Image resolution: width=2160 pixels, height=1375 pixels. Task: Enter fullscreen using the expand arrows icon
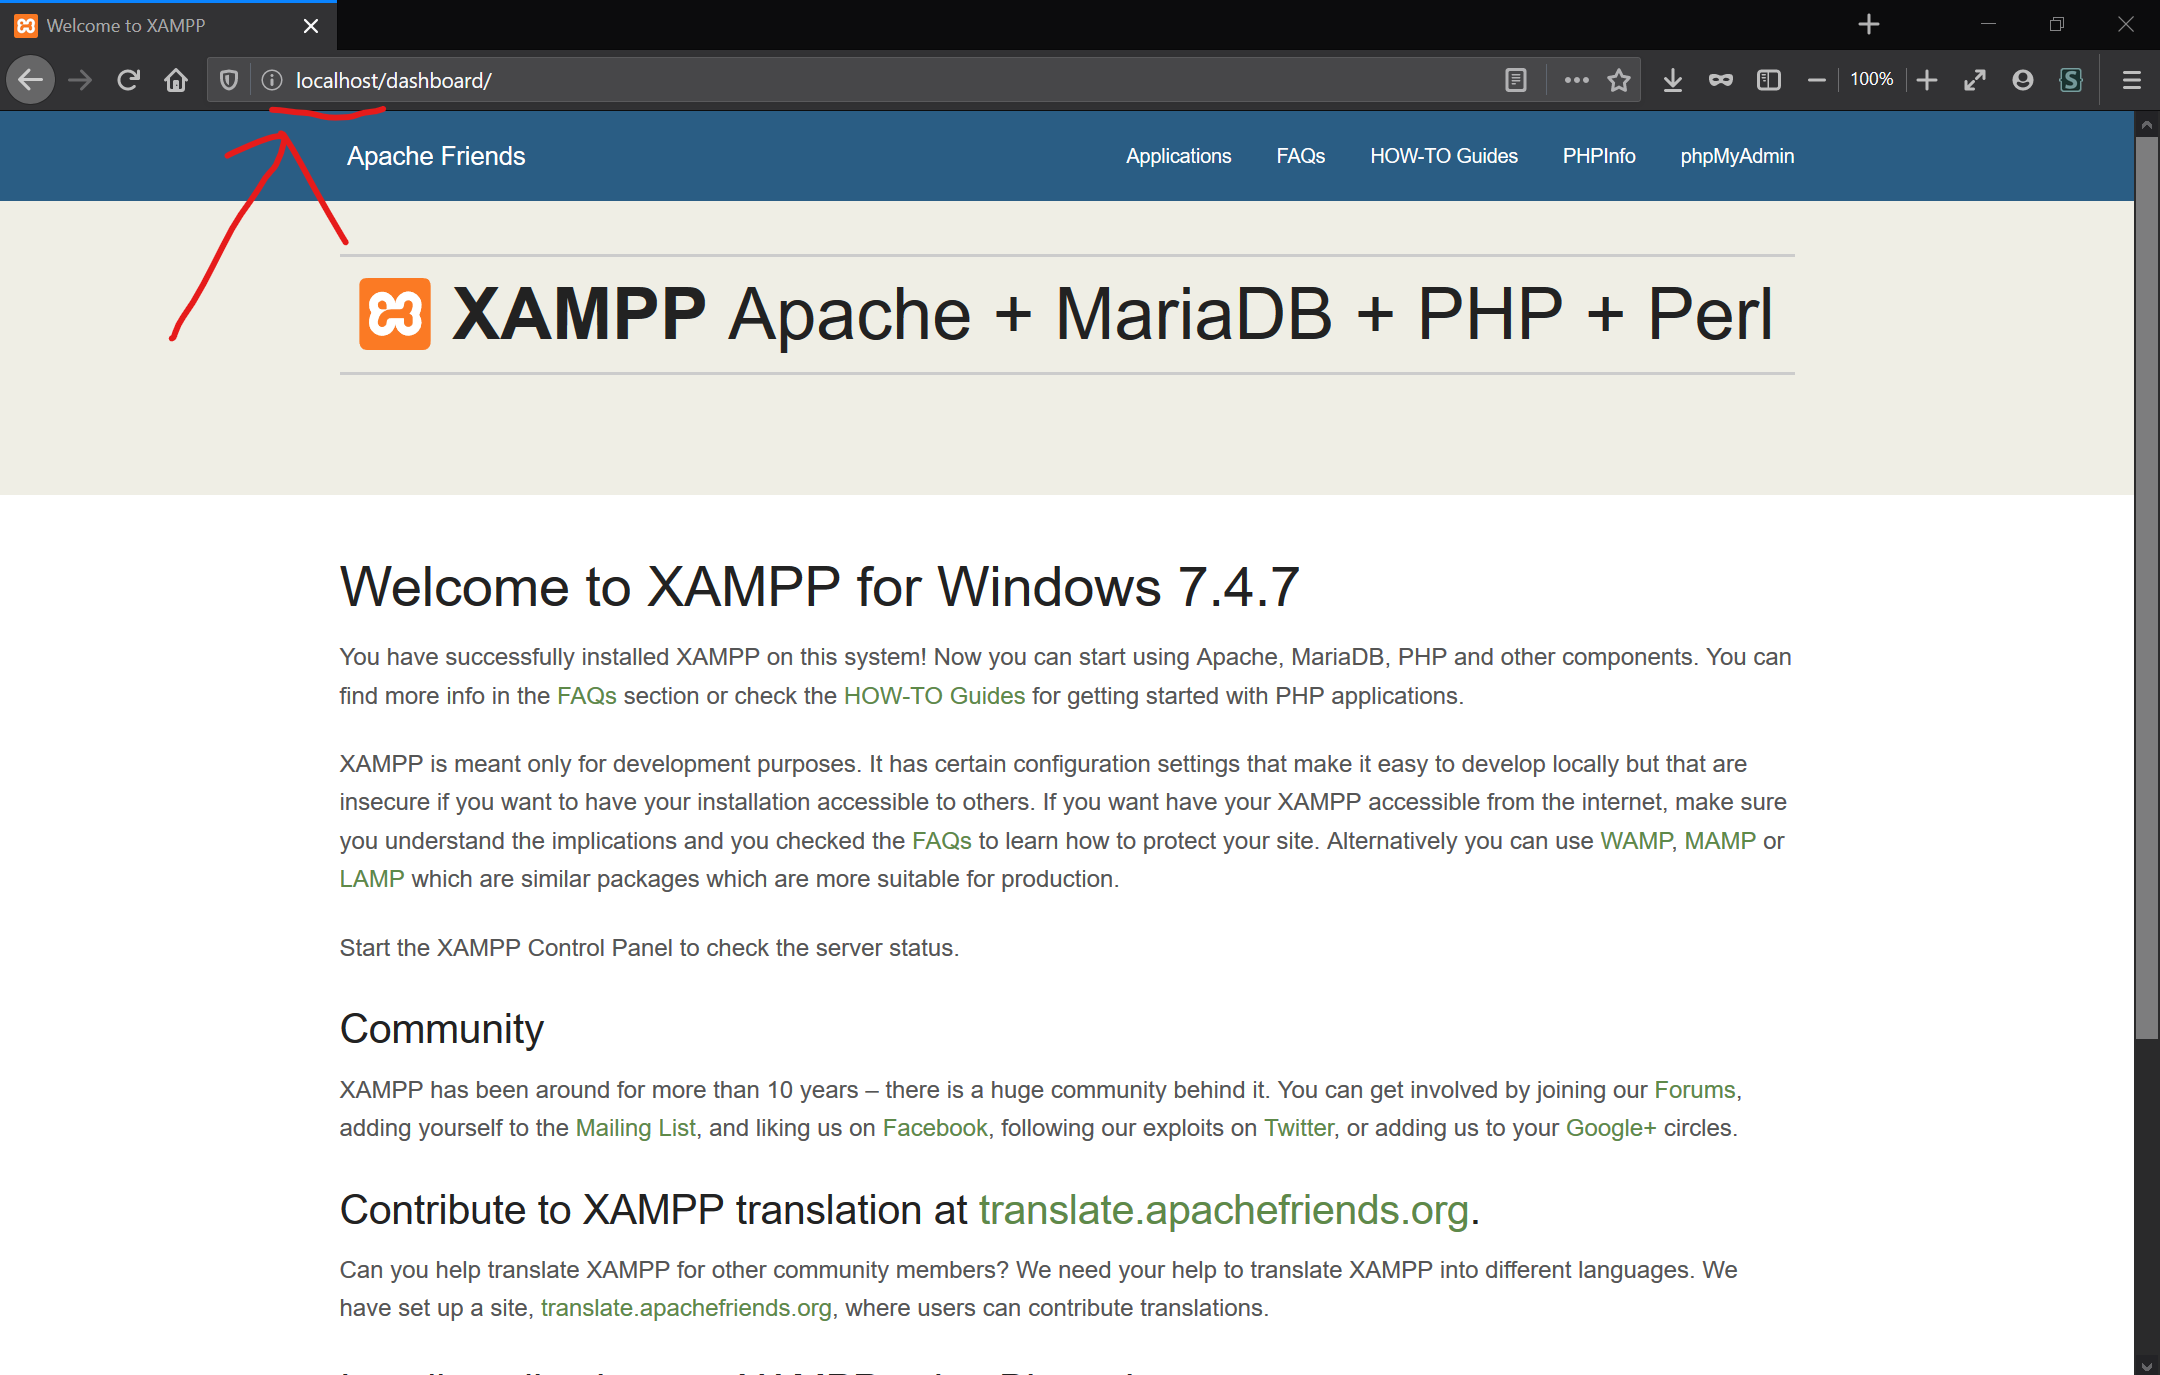pos(1974,80)
